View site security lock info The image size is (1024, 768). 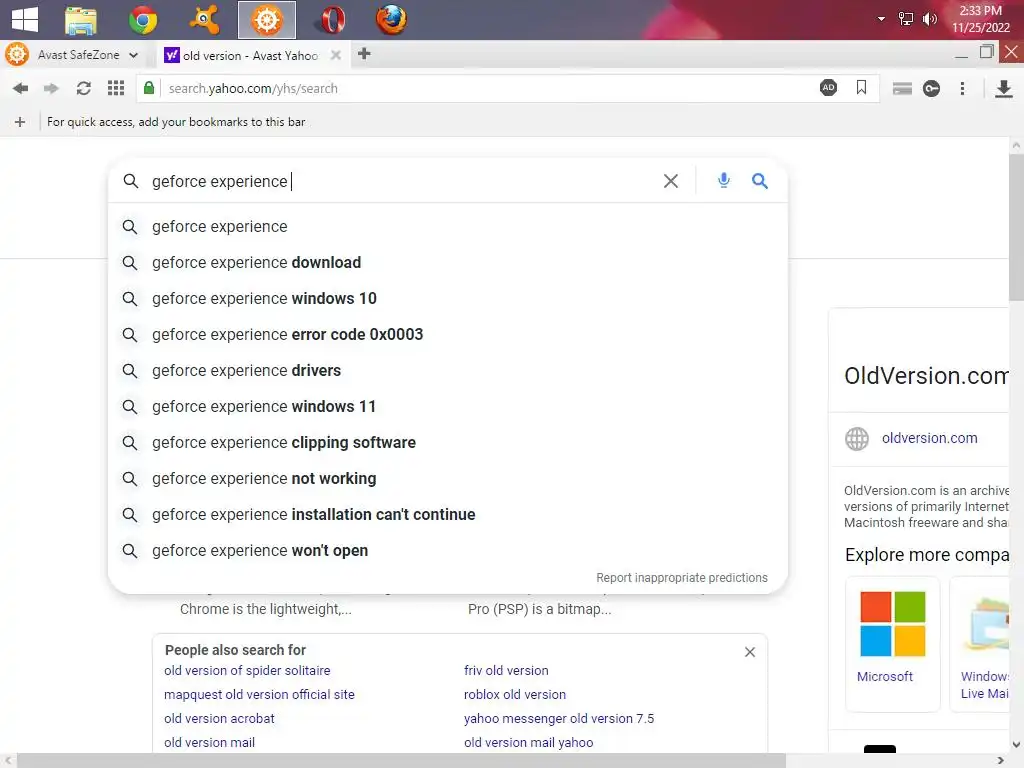[x=149, y=88]
